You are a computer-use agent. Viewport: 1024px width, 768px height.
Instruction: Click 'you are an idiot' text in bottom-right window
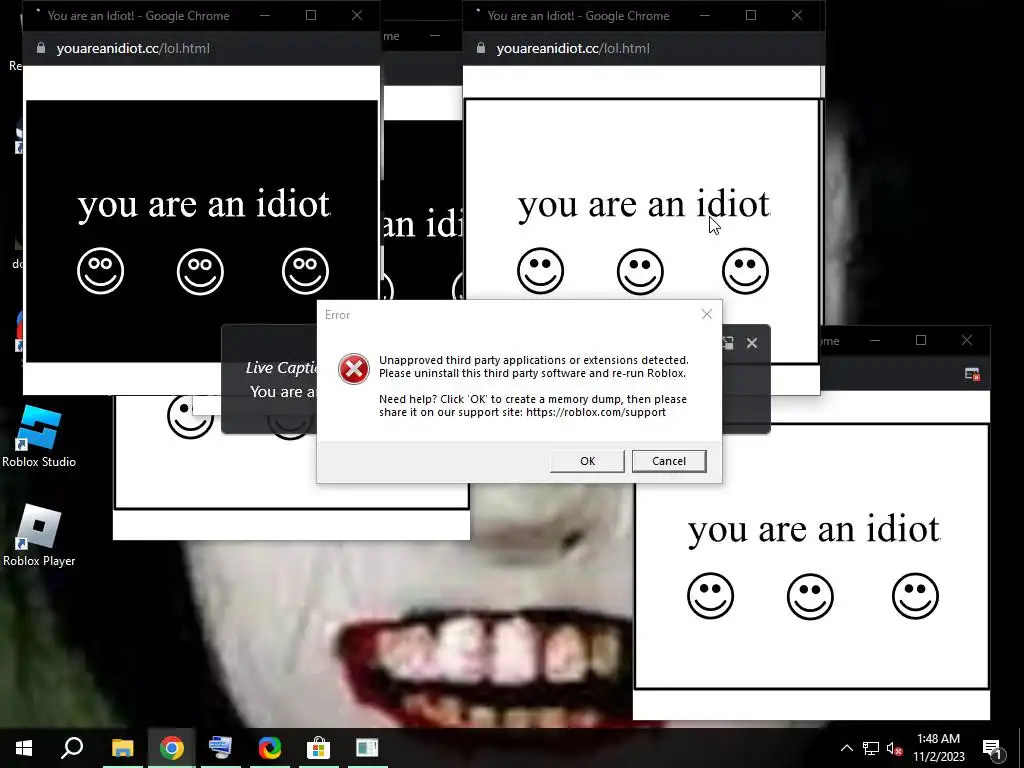(x=814, y=530)
